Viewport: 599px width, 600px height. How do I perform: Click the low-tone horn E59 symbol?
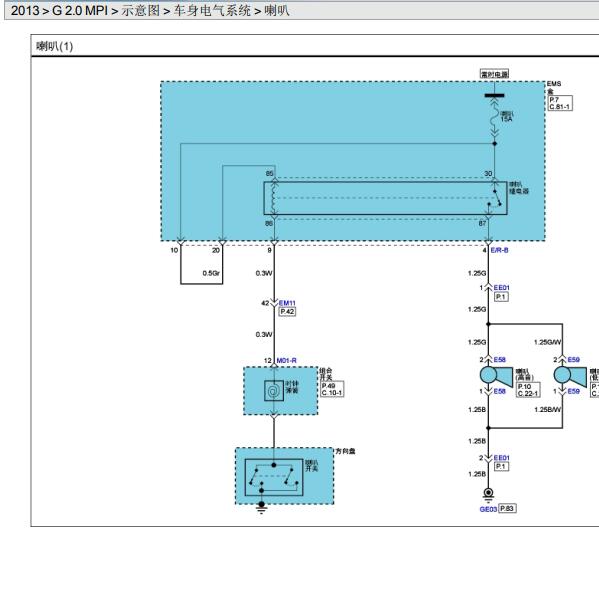pos(570,375)
